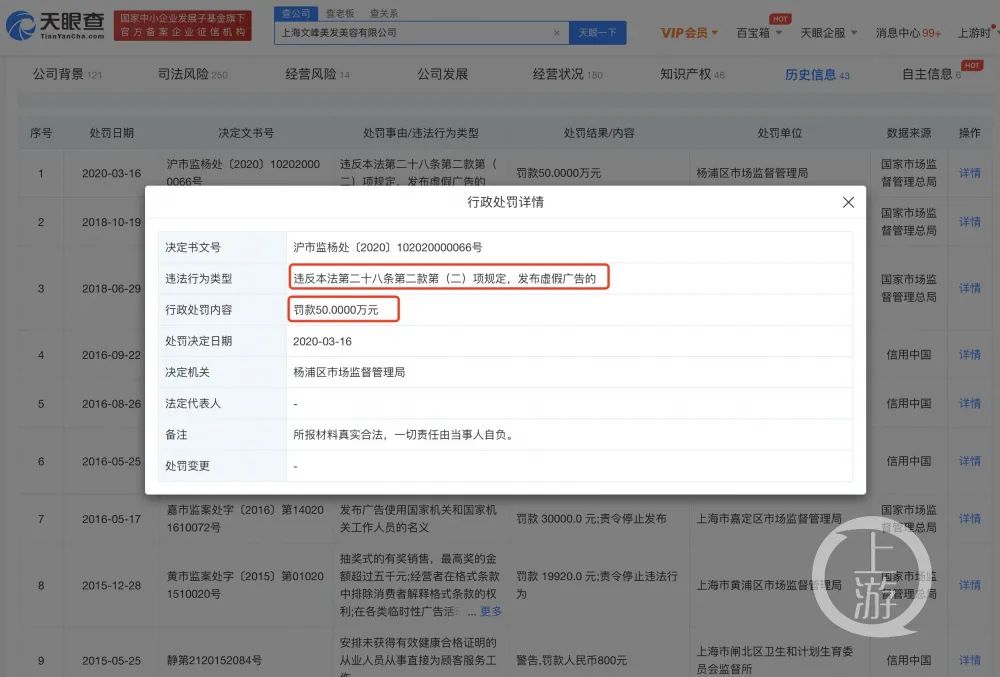Click 上海市黄浦区市场监督管理局 in row 8
This screenshot has width=1000, height=677.
[768, 585]
